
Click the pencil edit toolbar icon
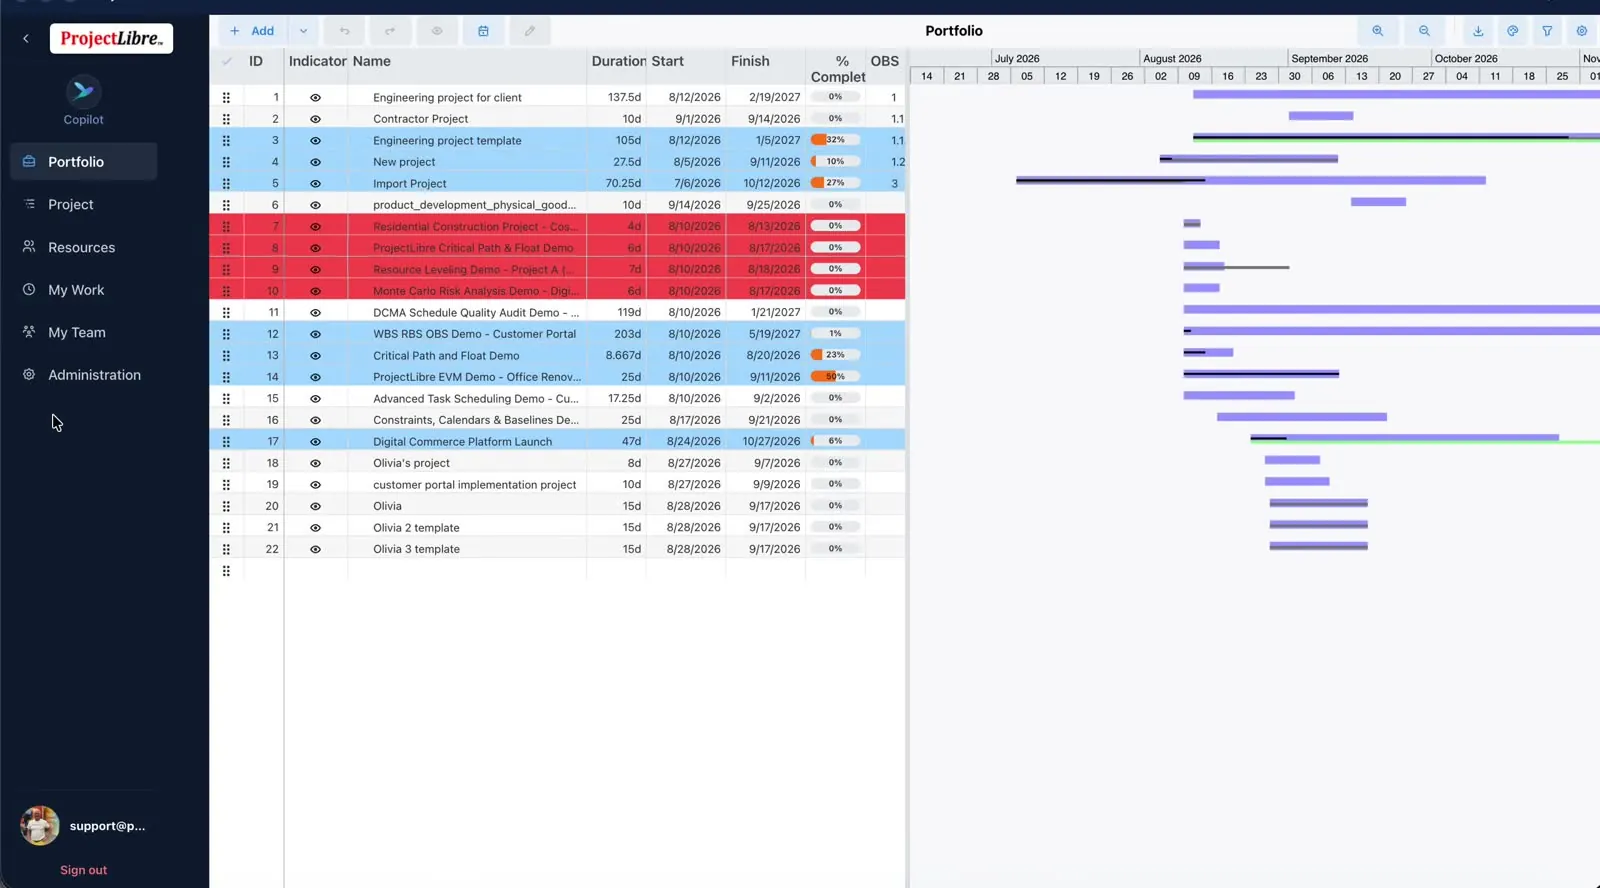pyautogui.click(x=530, y=31)
